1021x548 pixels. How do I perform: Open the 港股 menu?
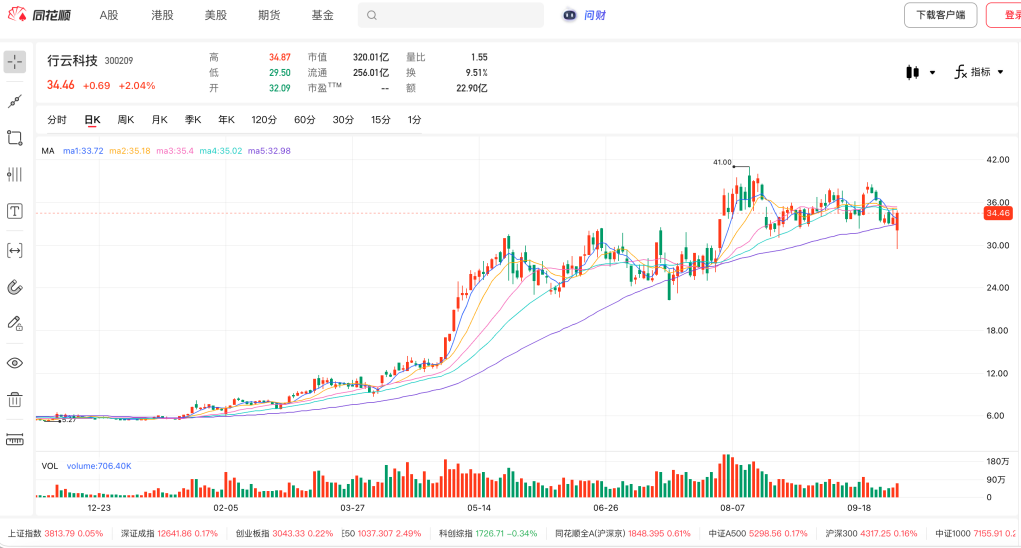coord(162,15)
